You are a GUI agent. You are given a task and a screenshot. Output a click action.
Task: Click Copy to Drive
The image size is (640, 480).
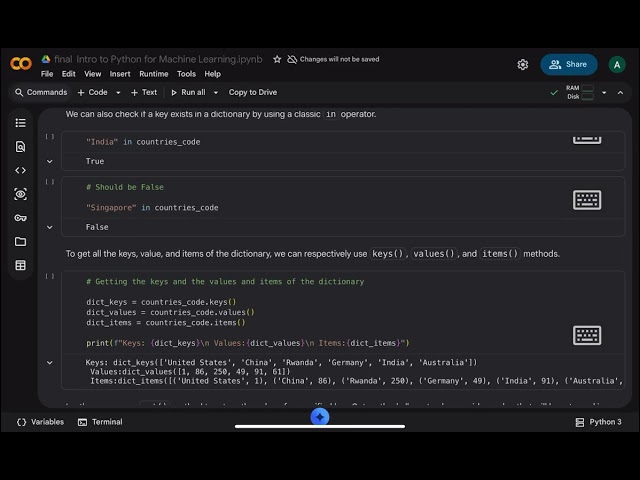coord(253,92)
